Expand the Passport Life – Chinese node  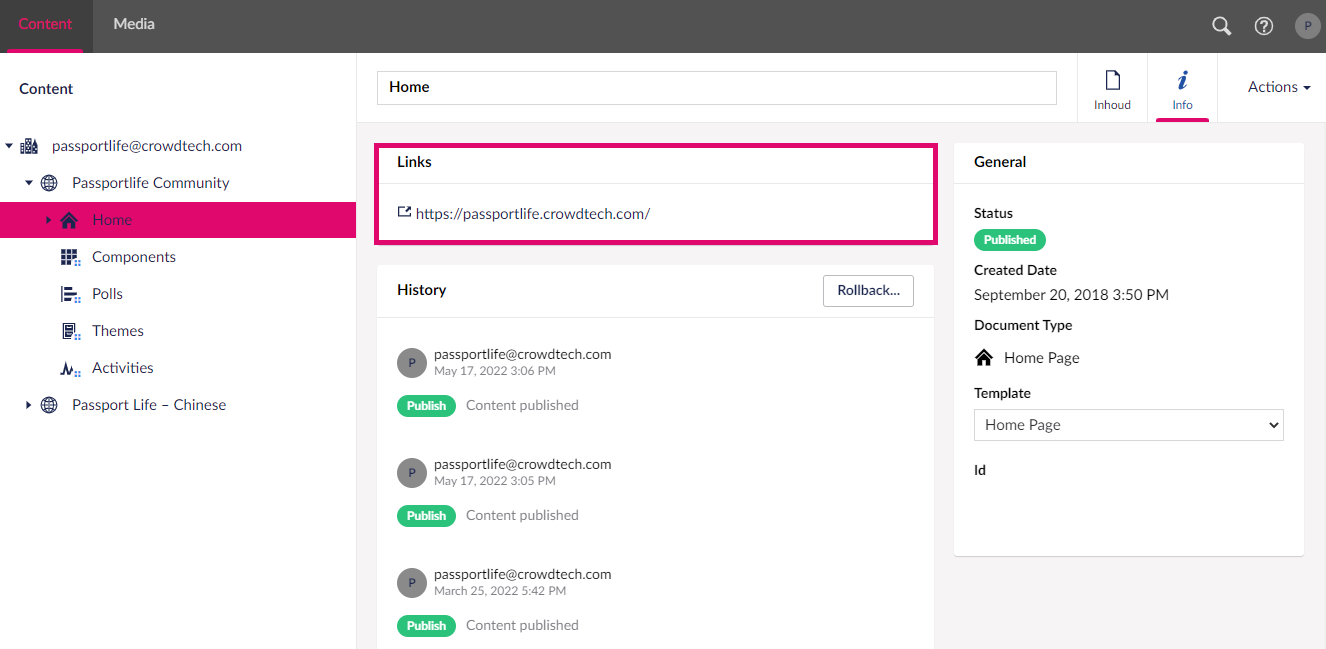click(x=29, y=405)
